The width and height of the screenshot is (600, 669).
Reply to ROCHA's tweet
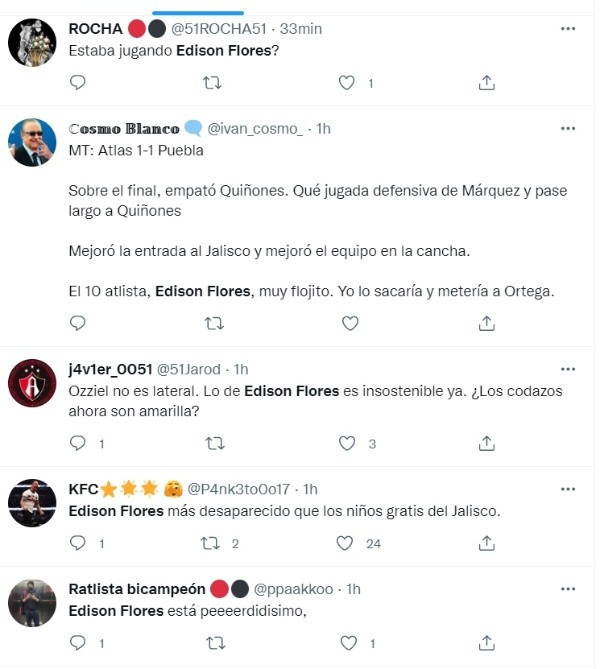[x=78, y=82]
